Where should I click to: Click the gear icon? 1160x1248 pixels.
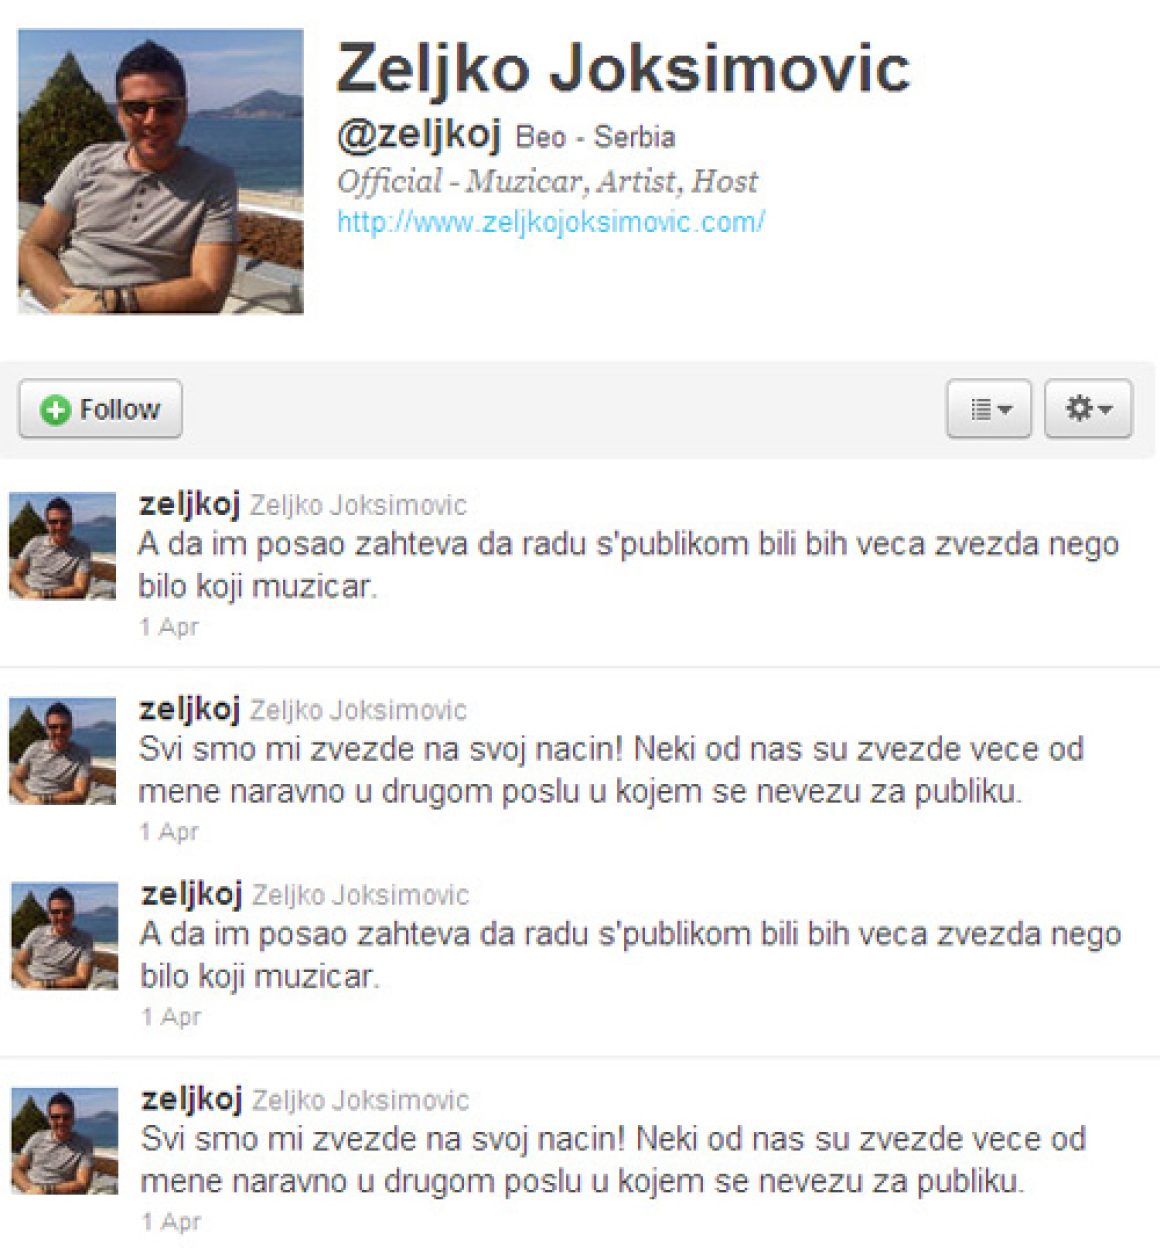click(x=1078, y=408)
